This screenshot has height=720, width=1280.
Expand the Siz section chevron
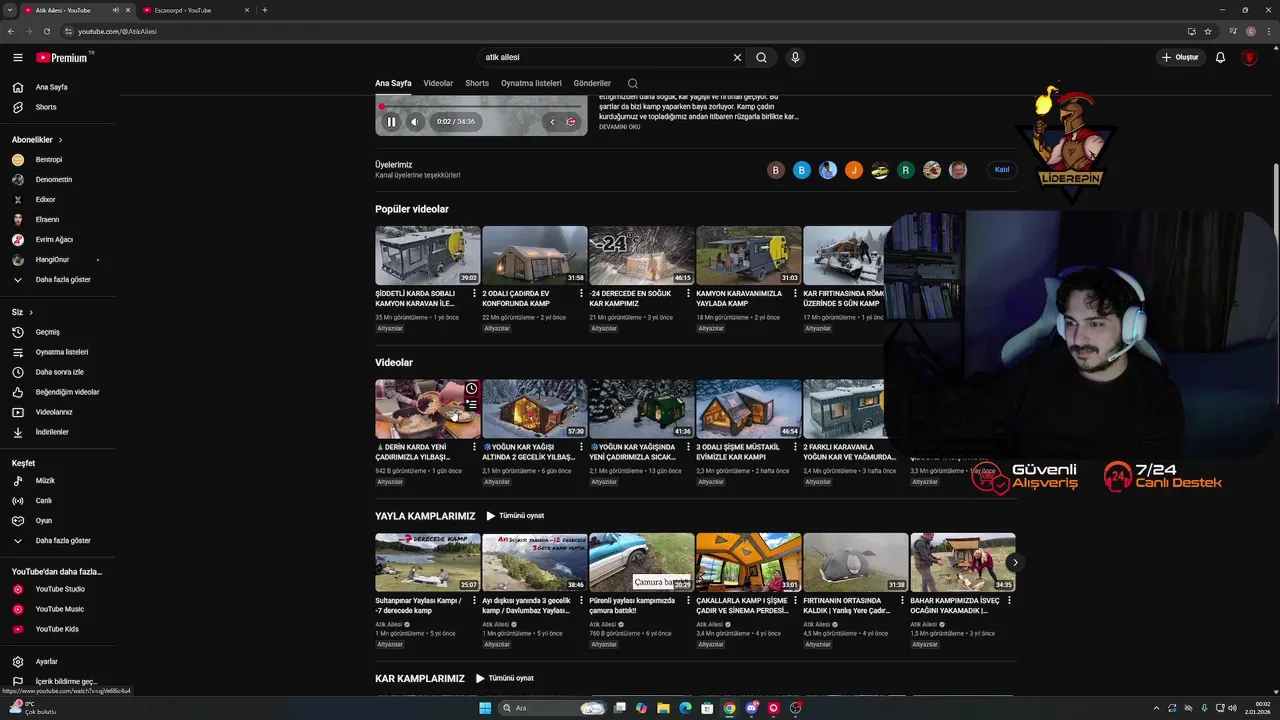coord(32,313)
